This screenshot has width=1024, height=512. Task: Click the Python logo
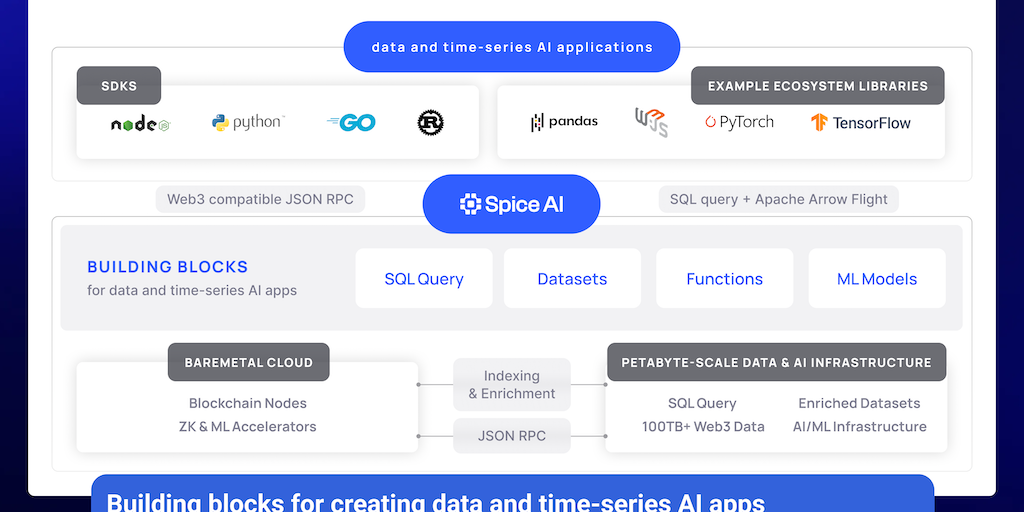[248, 122]
